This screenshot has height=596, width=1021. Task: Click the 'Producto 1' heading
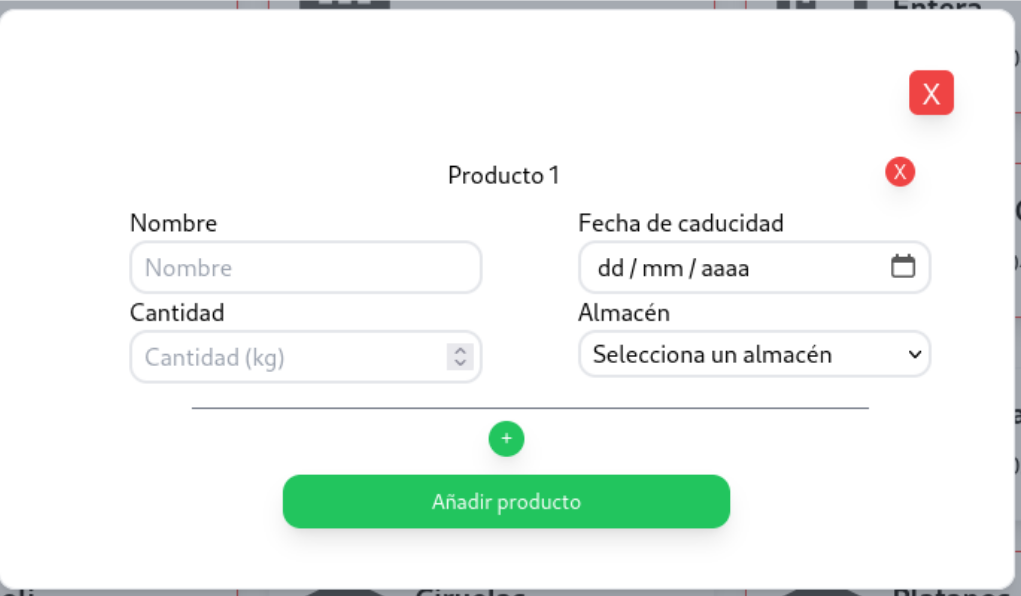[503, 176]
